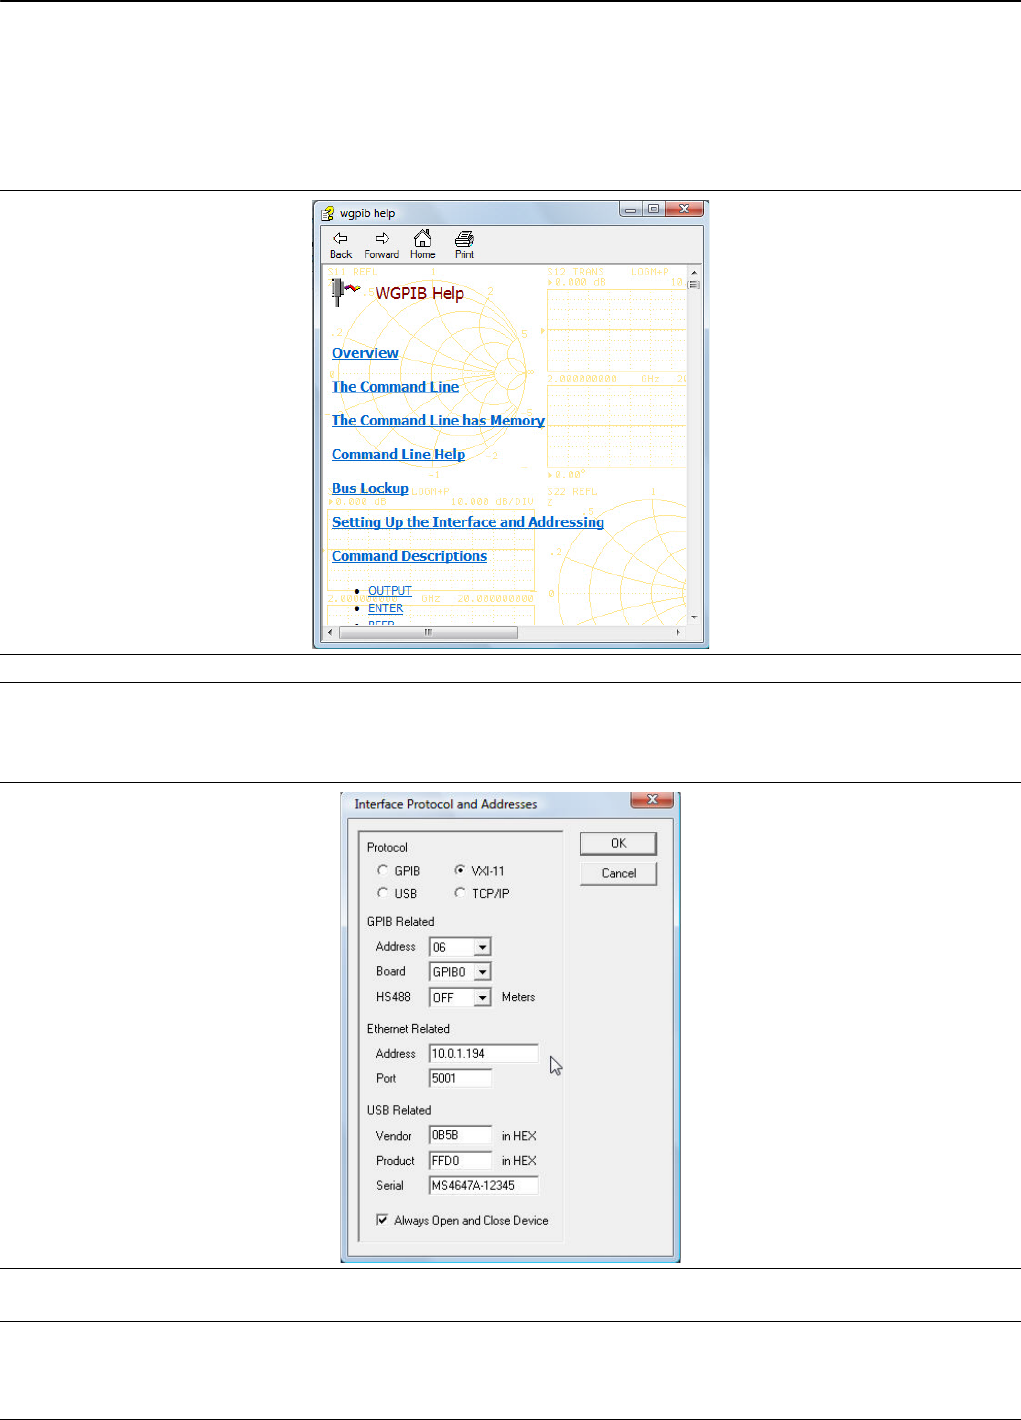The height and width of the screenshot is (1420, 1021).
Task: Open The Command Line link
Action: (395, 387)
